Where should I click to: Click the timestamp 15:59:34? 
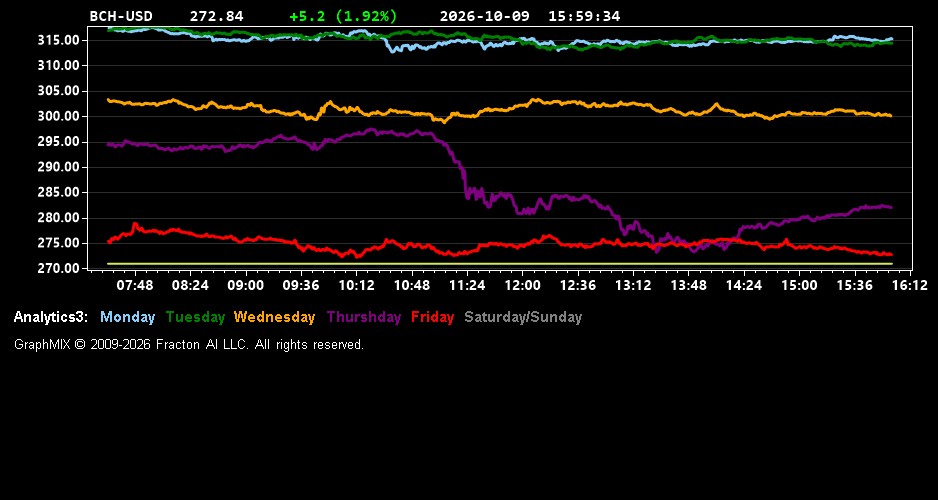(x=584, y=17)
